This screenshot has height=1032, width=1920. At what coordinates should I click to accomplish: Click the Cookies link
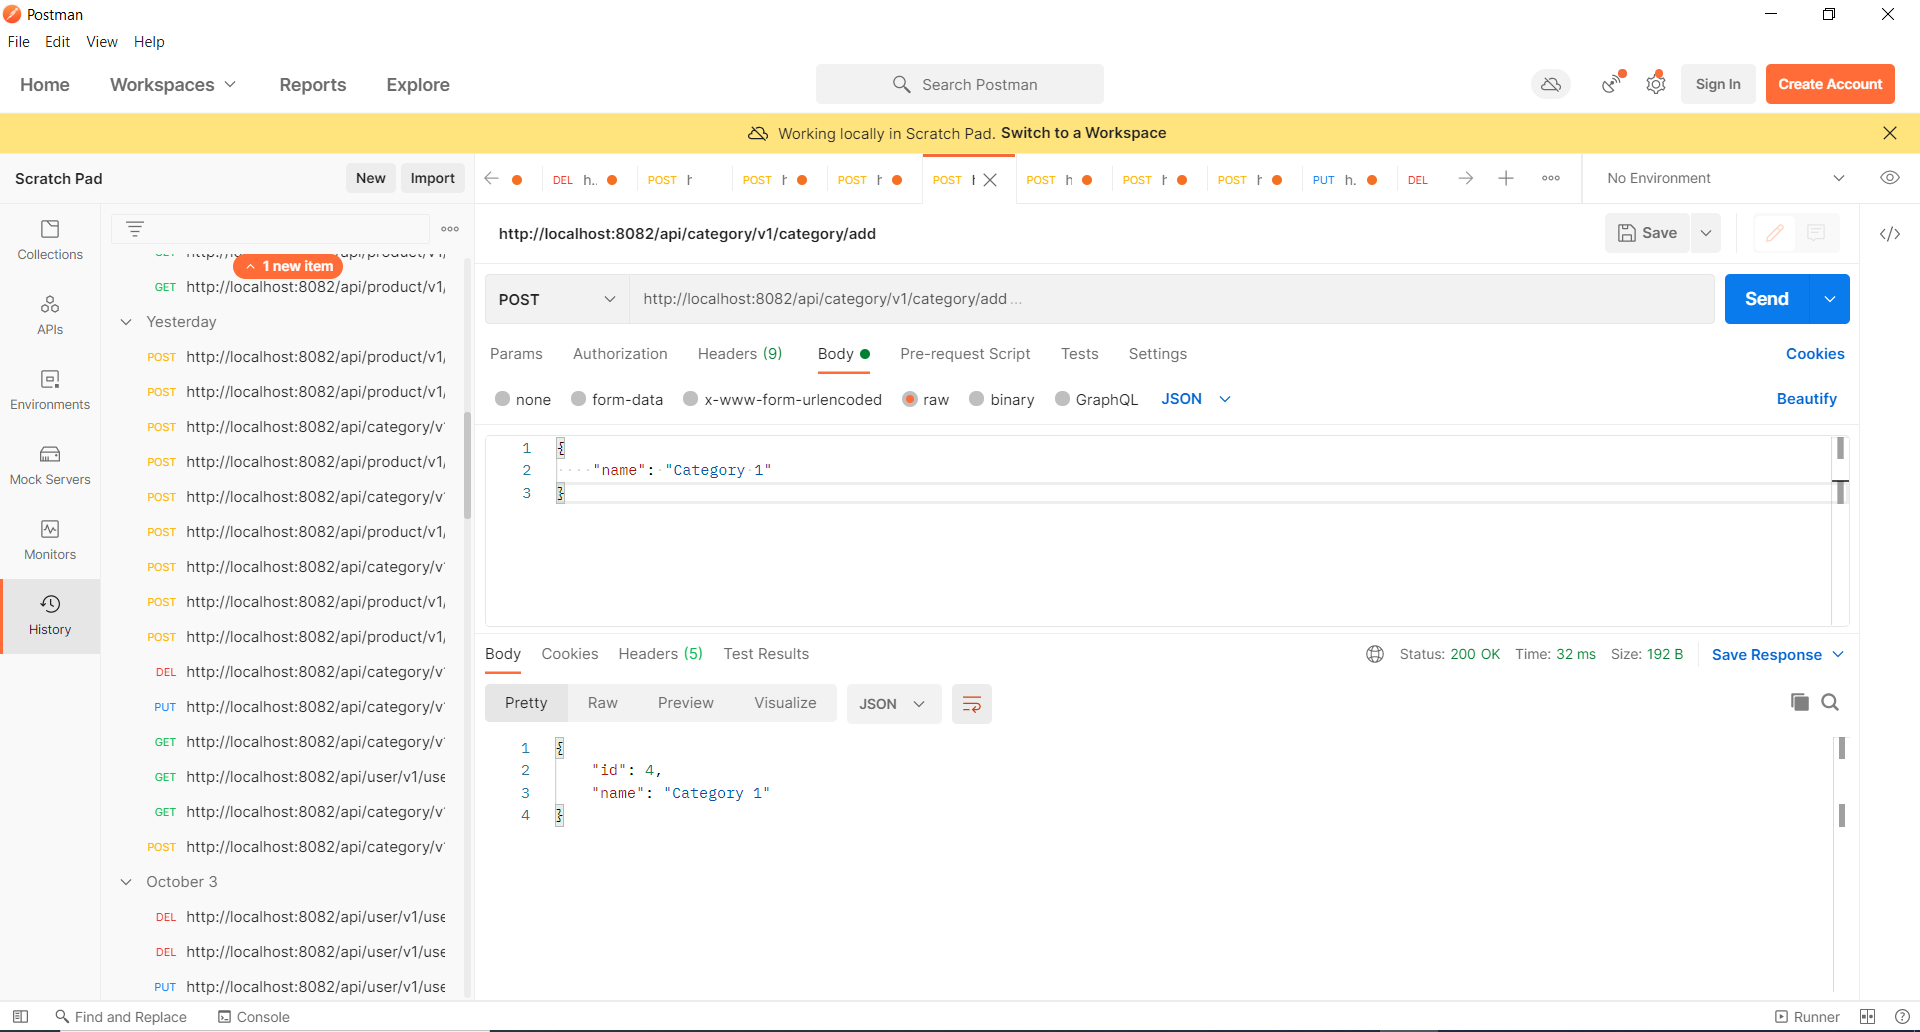click(1815, 354)
